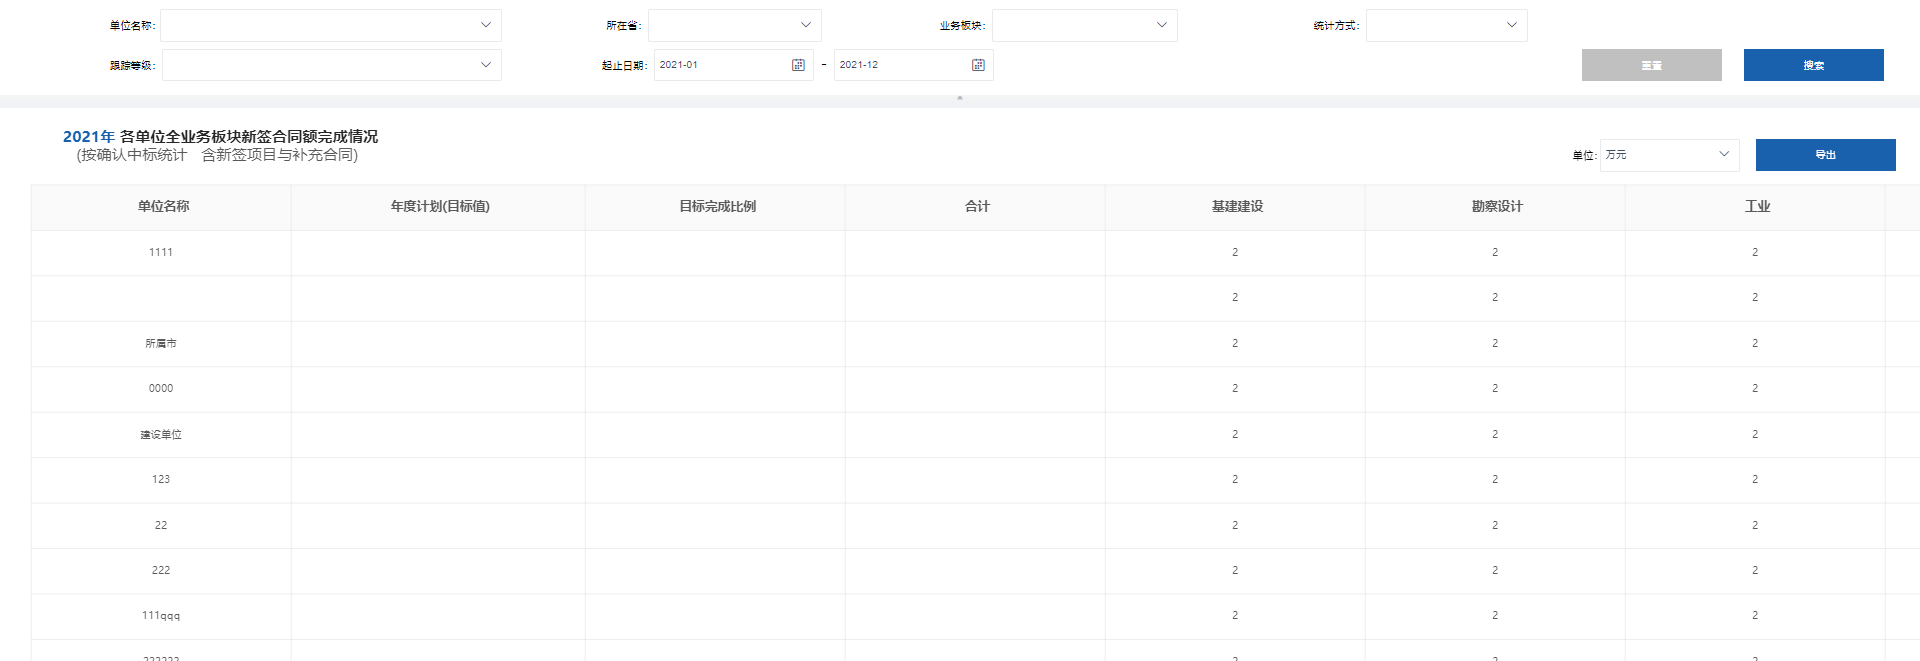Image resolution: width=1920 pixels, height=661 pixels.
Task: Click 基建建设 value 2 in row 222
Action: [x=1235, y=570]
